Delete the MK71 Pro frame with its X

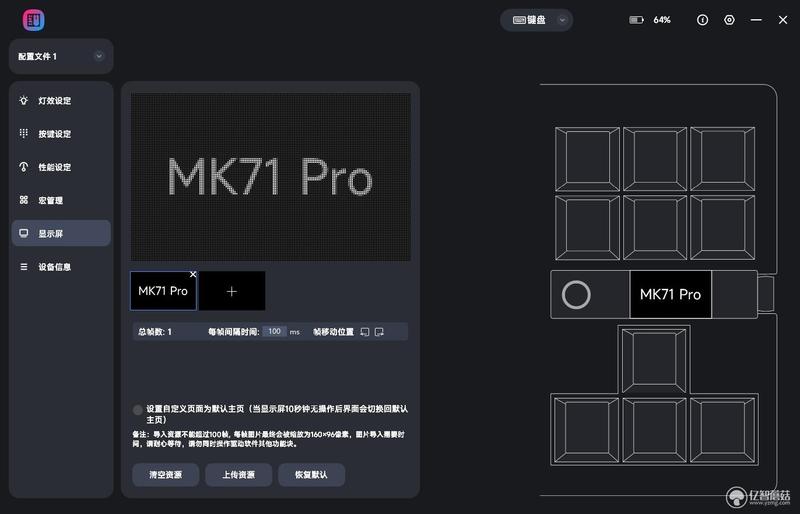[193, 275]
